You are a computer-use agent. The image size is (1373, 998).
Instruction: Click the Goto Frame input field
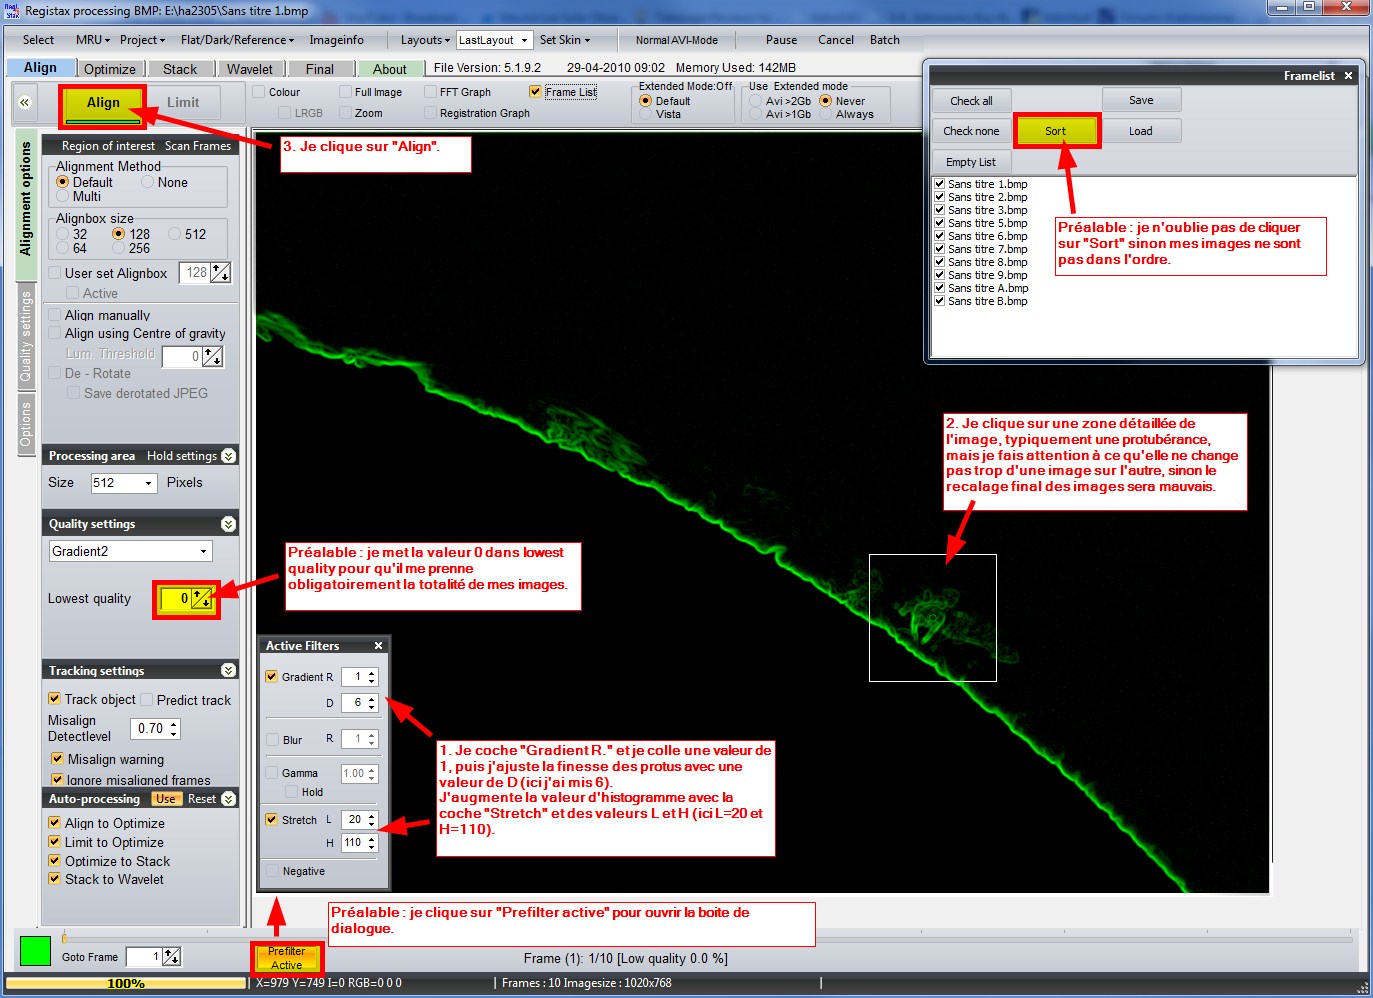coord(144,957)
